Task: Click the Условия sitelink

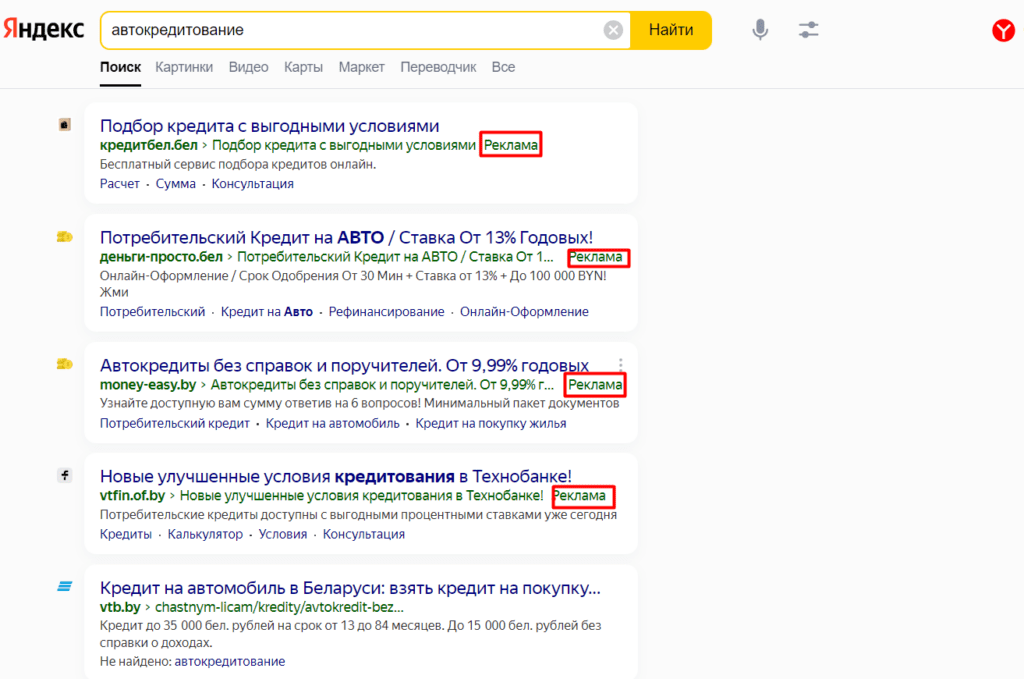Action: [x=283, y=534]
